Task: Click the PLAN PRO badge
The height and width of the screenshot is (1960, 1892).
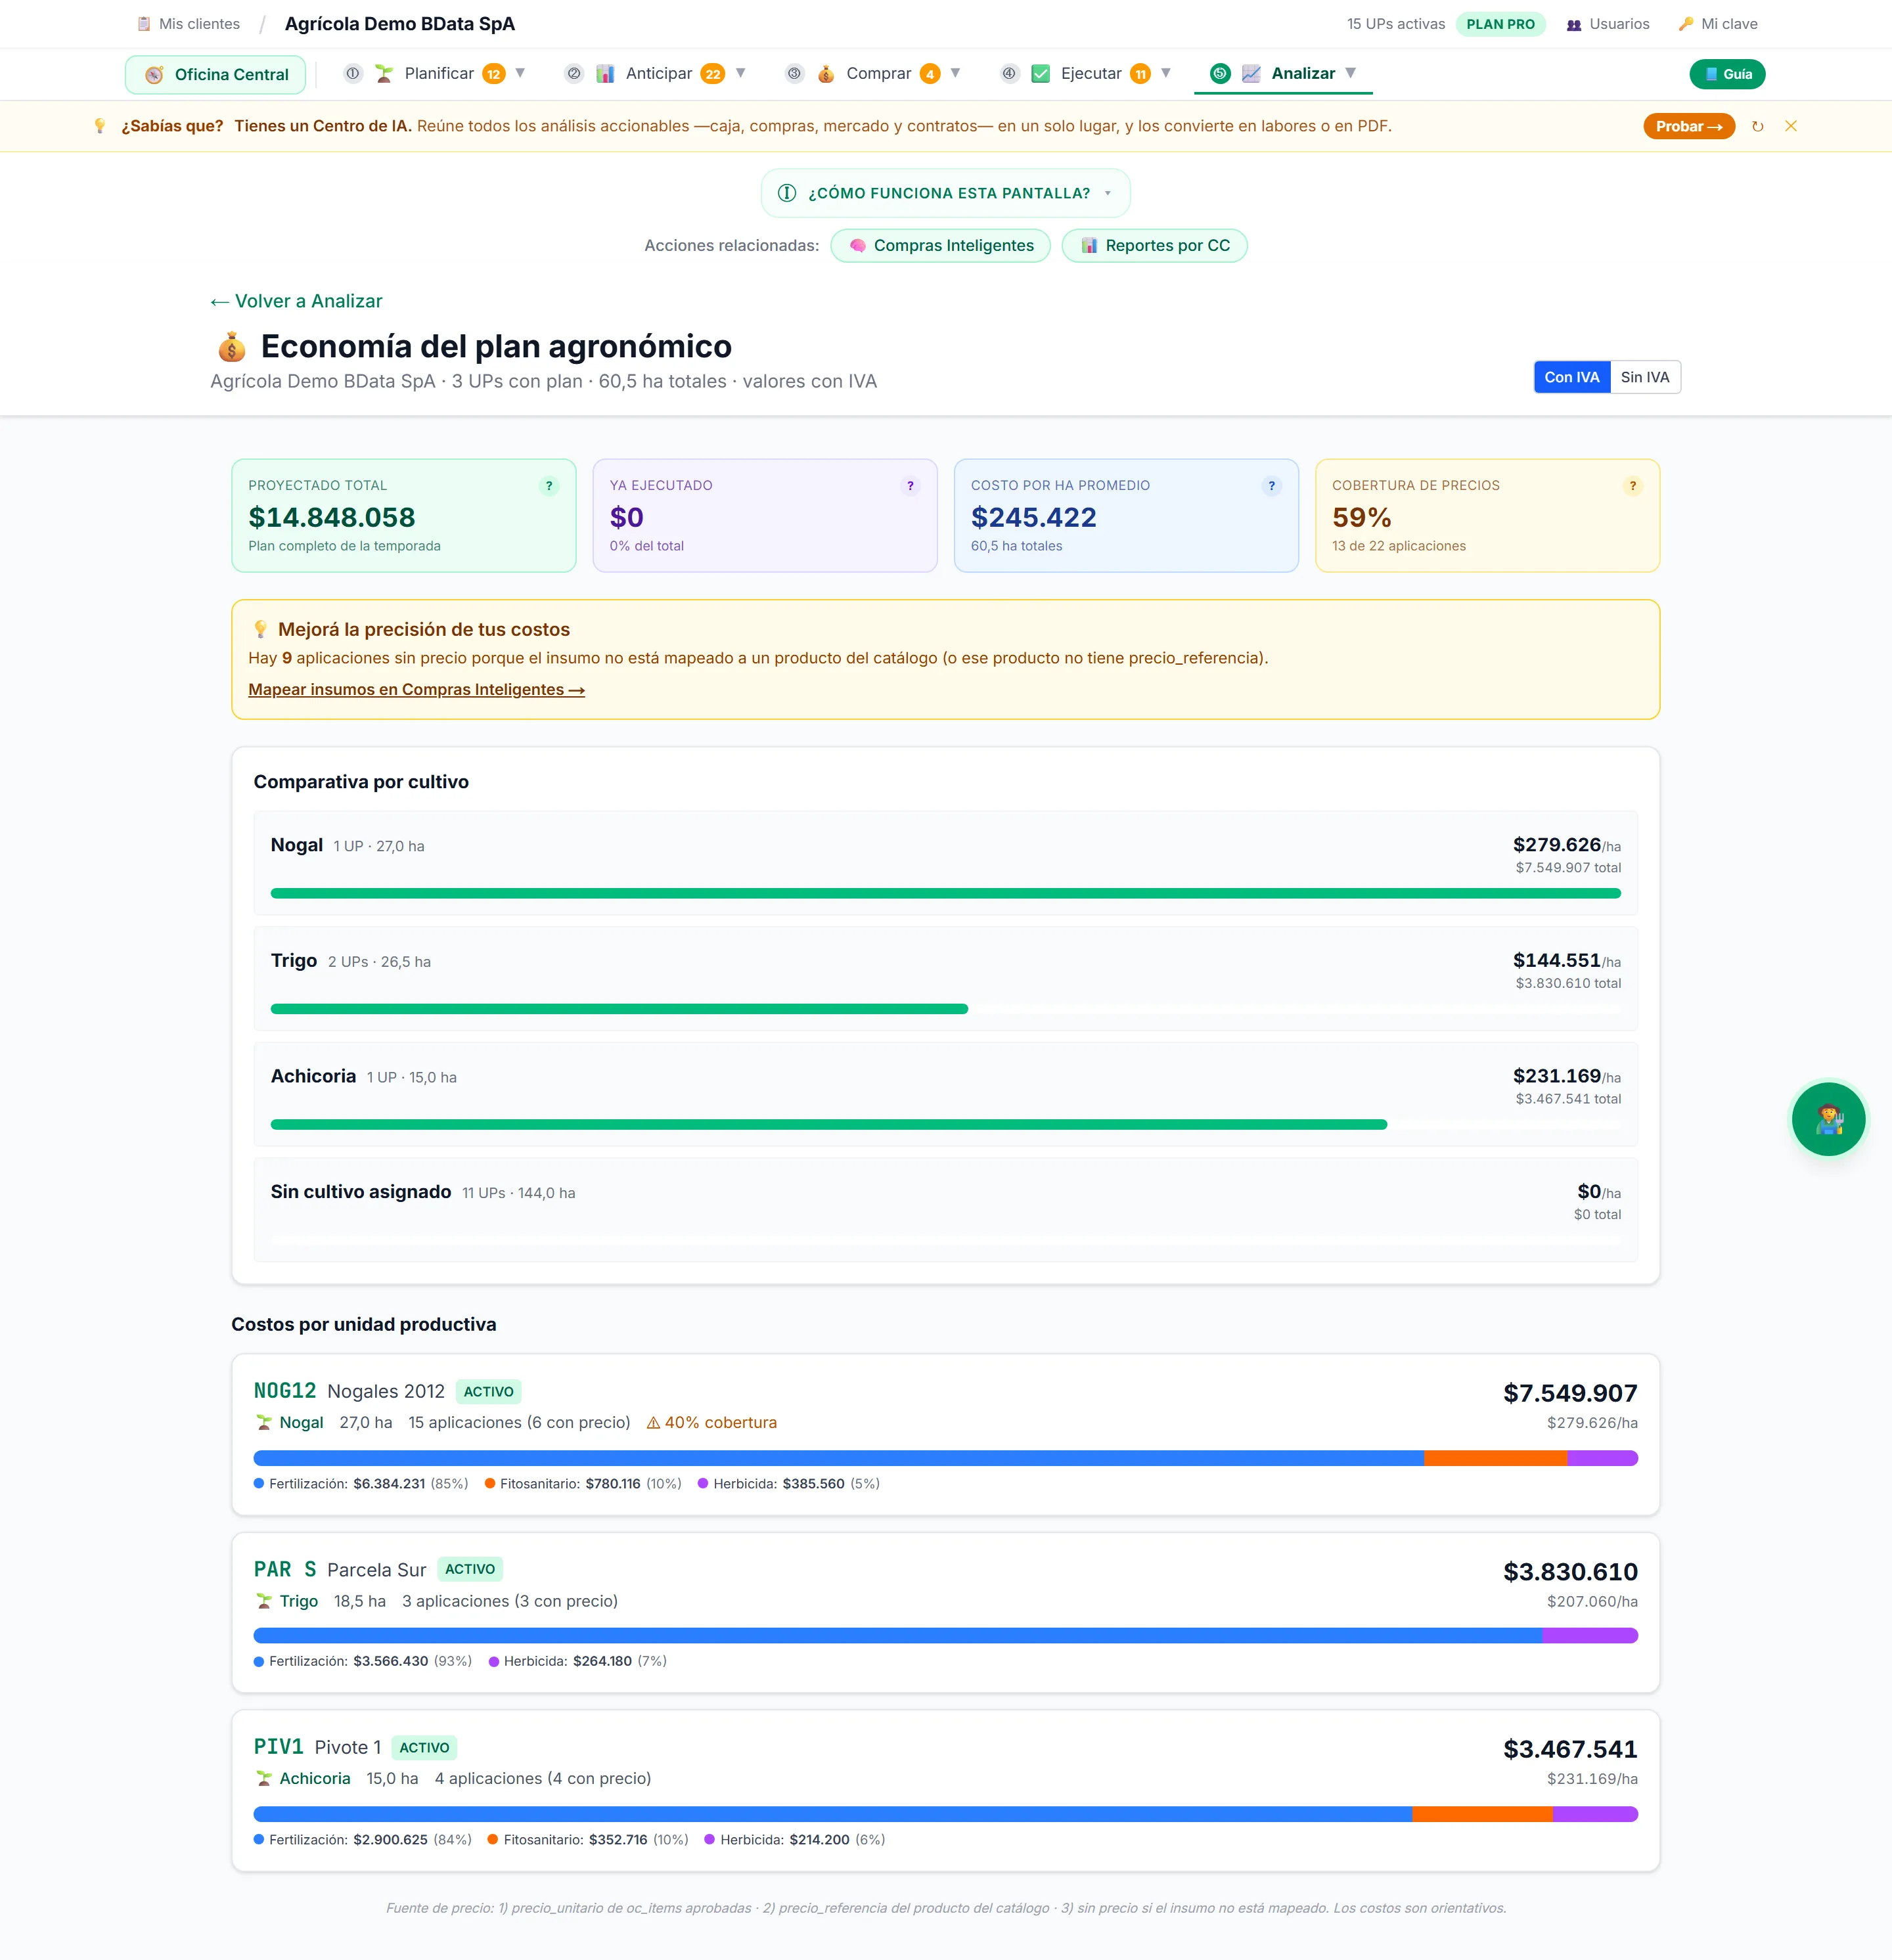Action: click(1500, 24)
